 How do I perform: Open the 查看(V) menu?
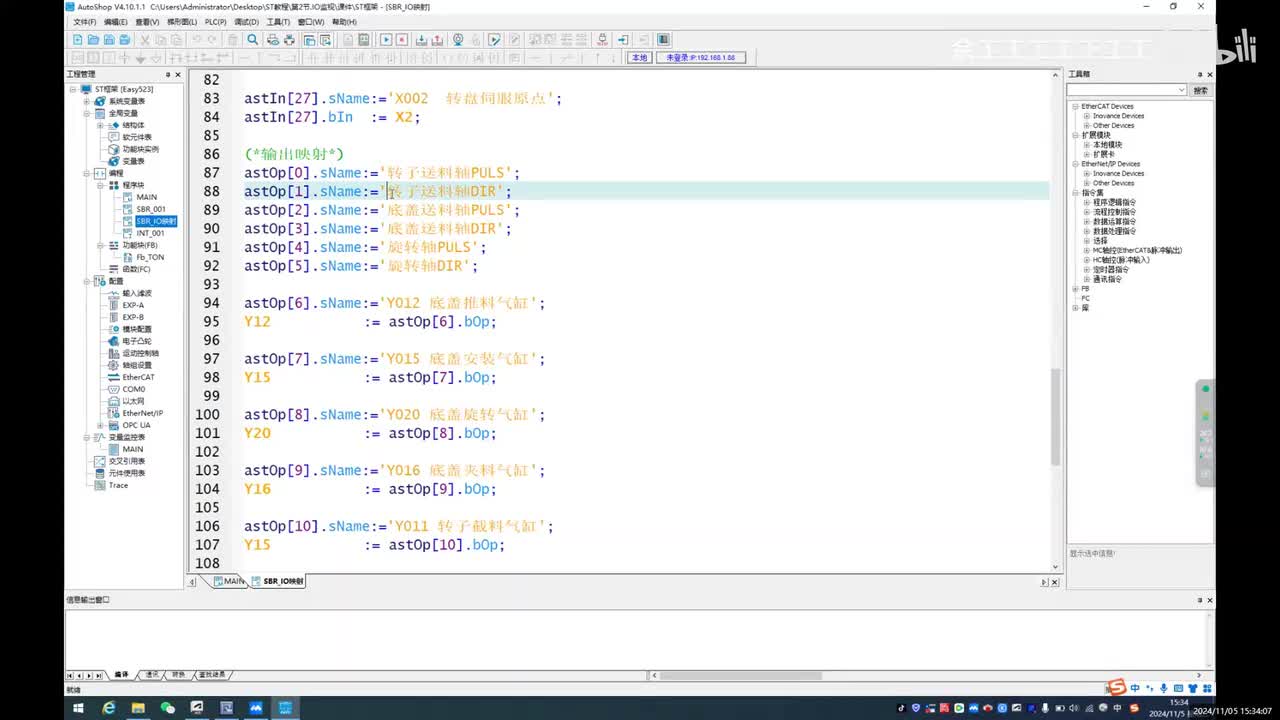point(147,22)
